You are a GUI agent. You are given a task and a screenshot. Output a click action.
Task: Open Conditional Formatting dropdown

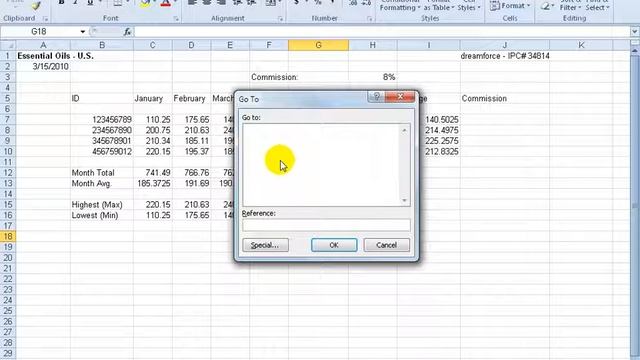(x=400, y=5)
